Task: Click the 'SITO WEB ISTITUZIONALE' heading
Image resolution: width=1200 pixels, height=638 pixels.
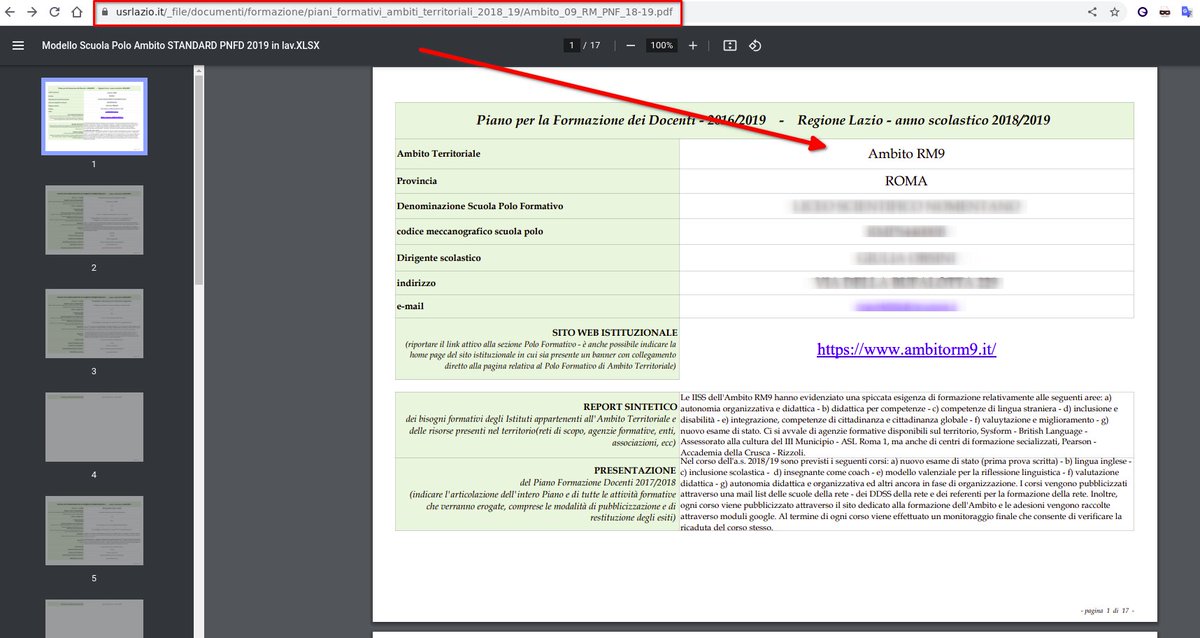Action: coord(615,331)
